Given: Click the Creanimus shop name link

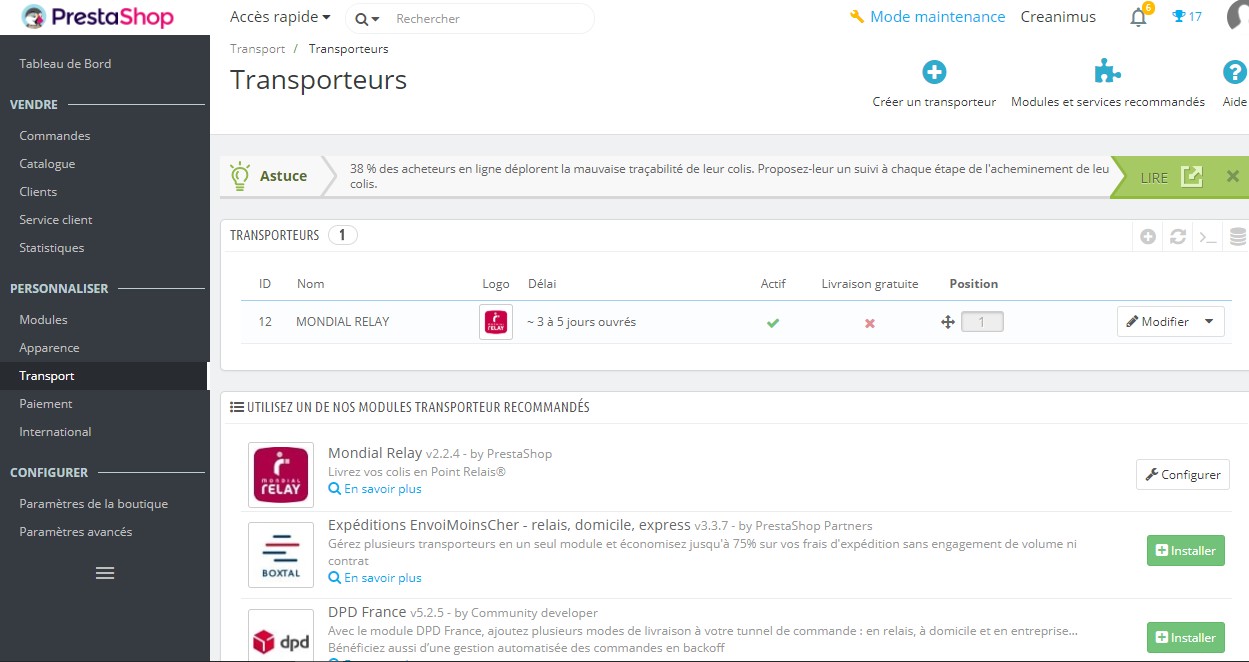Looking at the screenshot, I should (x=1058, y=17).
